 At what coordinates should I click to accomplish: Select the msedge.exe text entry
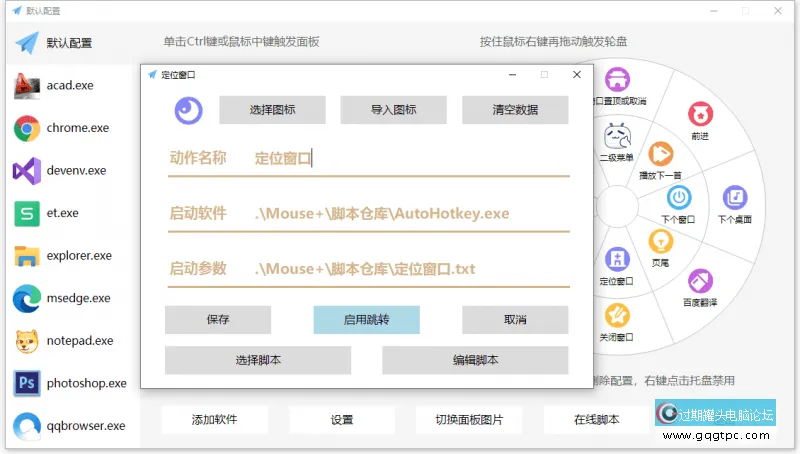coord(79,298)
